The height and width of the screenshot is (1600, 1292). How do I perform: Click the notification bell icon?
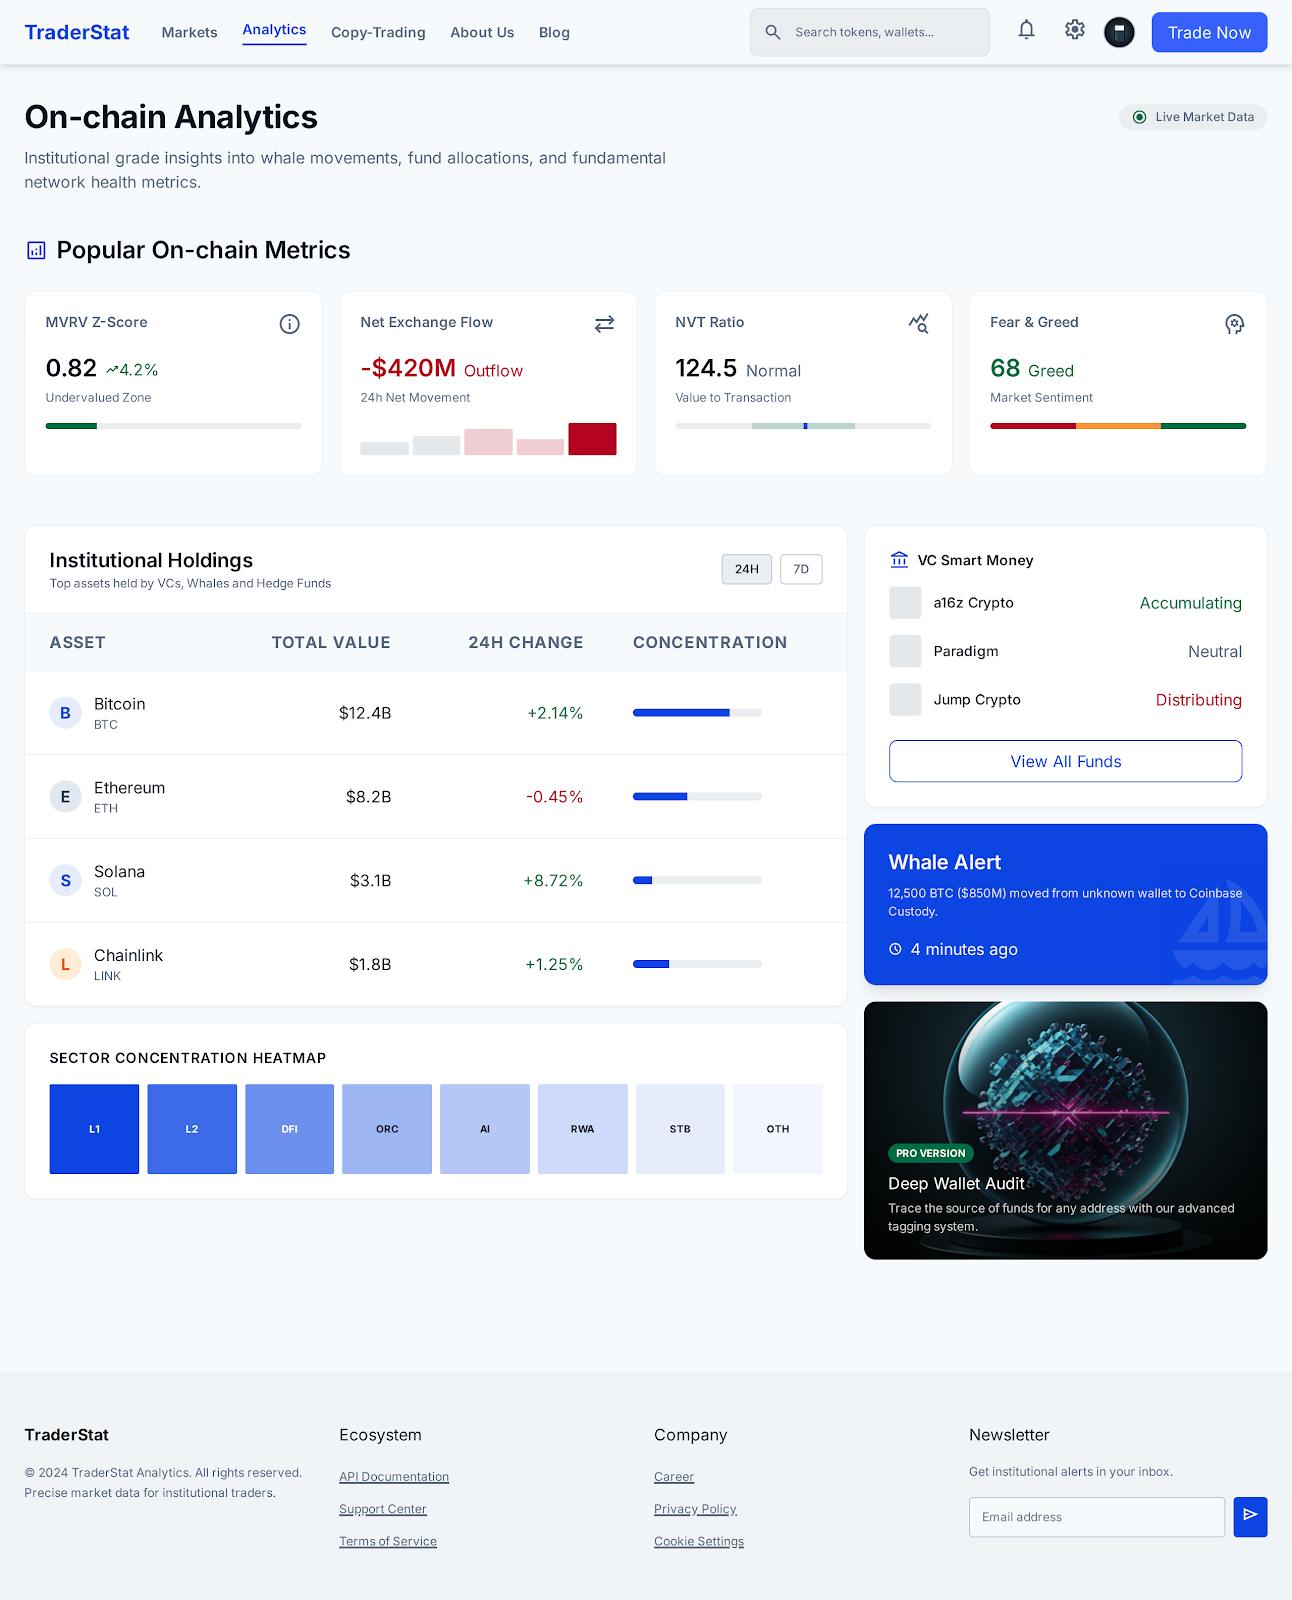(1026, 30)
